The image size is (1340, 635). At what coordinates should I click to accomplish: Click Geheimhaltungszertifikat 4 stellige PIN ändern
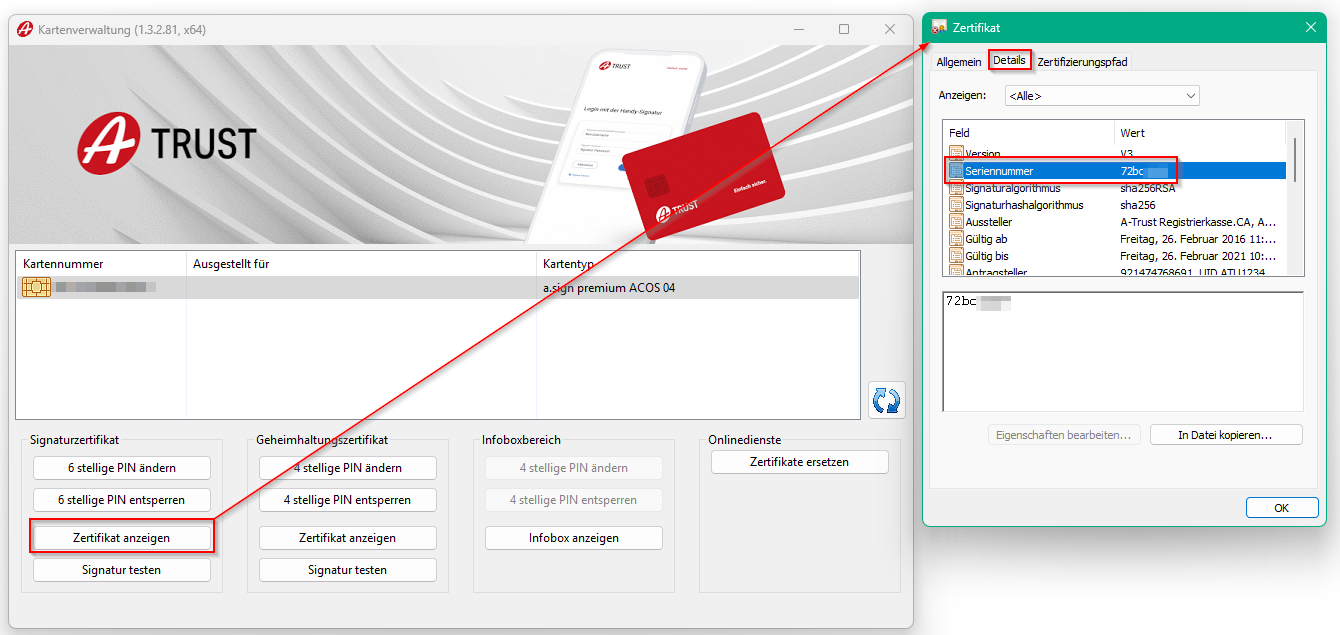pyautogui.click(x=348, y=468)
